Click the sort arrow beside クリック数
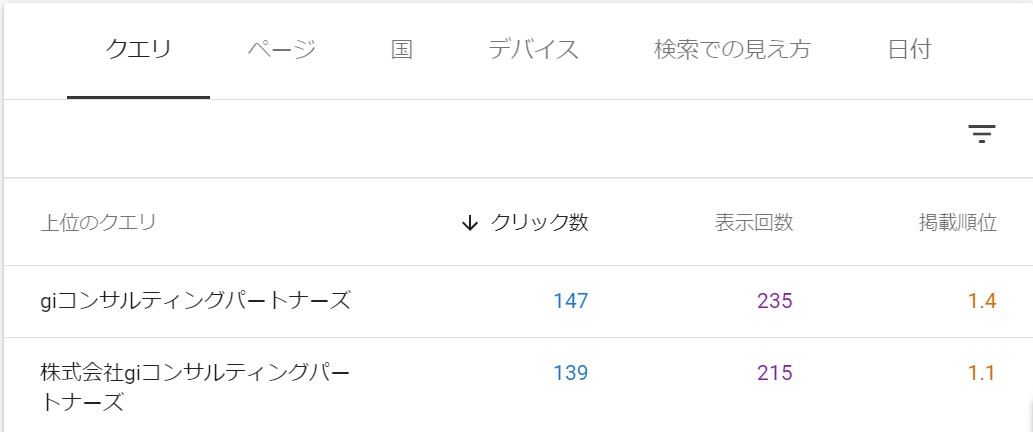Viewport: 1033px width, 432px height. pos(469,223)
